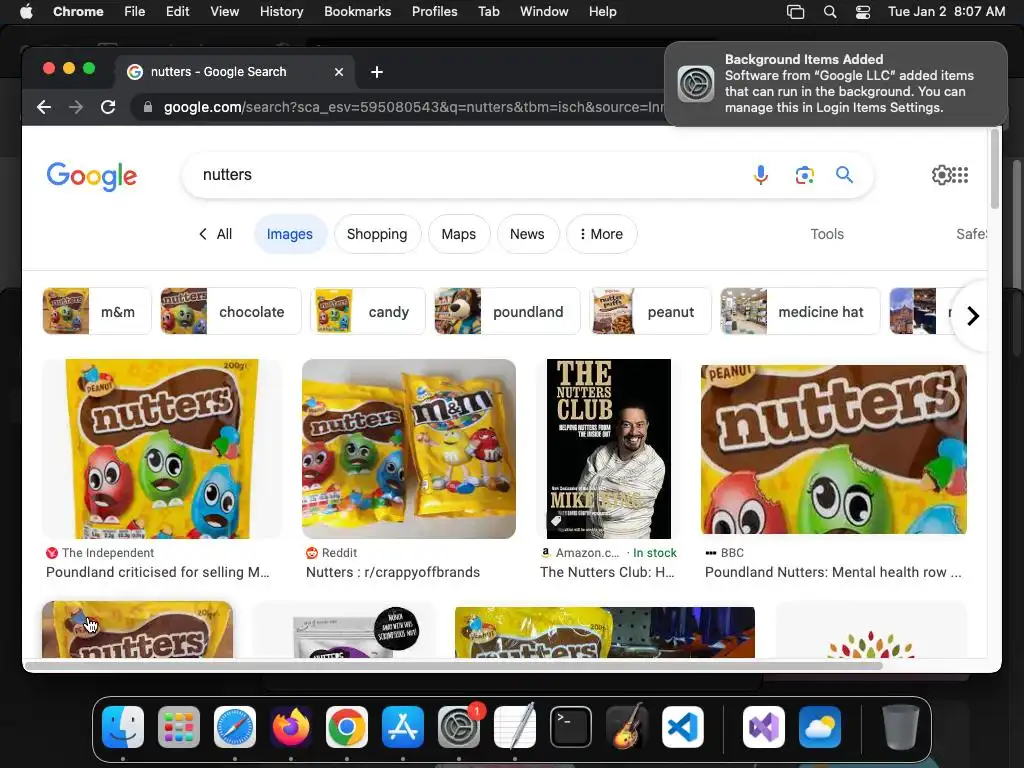The image size is (1024, 768).
Task: Open the Profiles menu
Action: pos(434,12)
